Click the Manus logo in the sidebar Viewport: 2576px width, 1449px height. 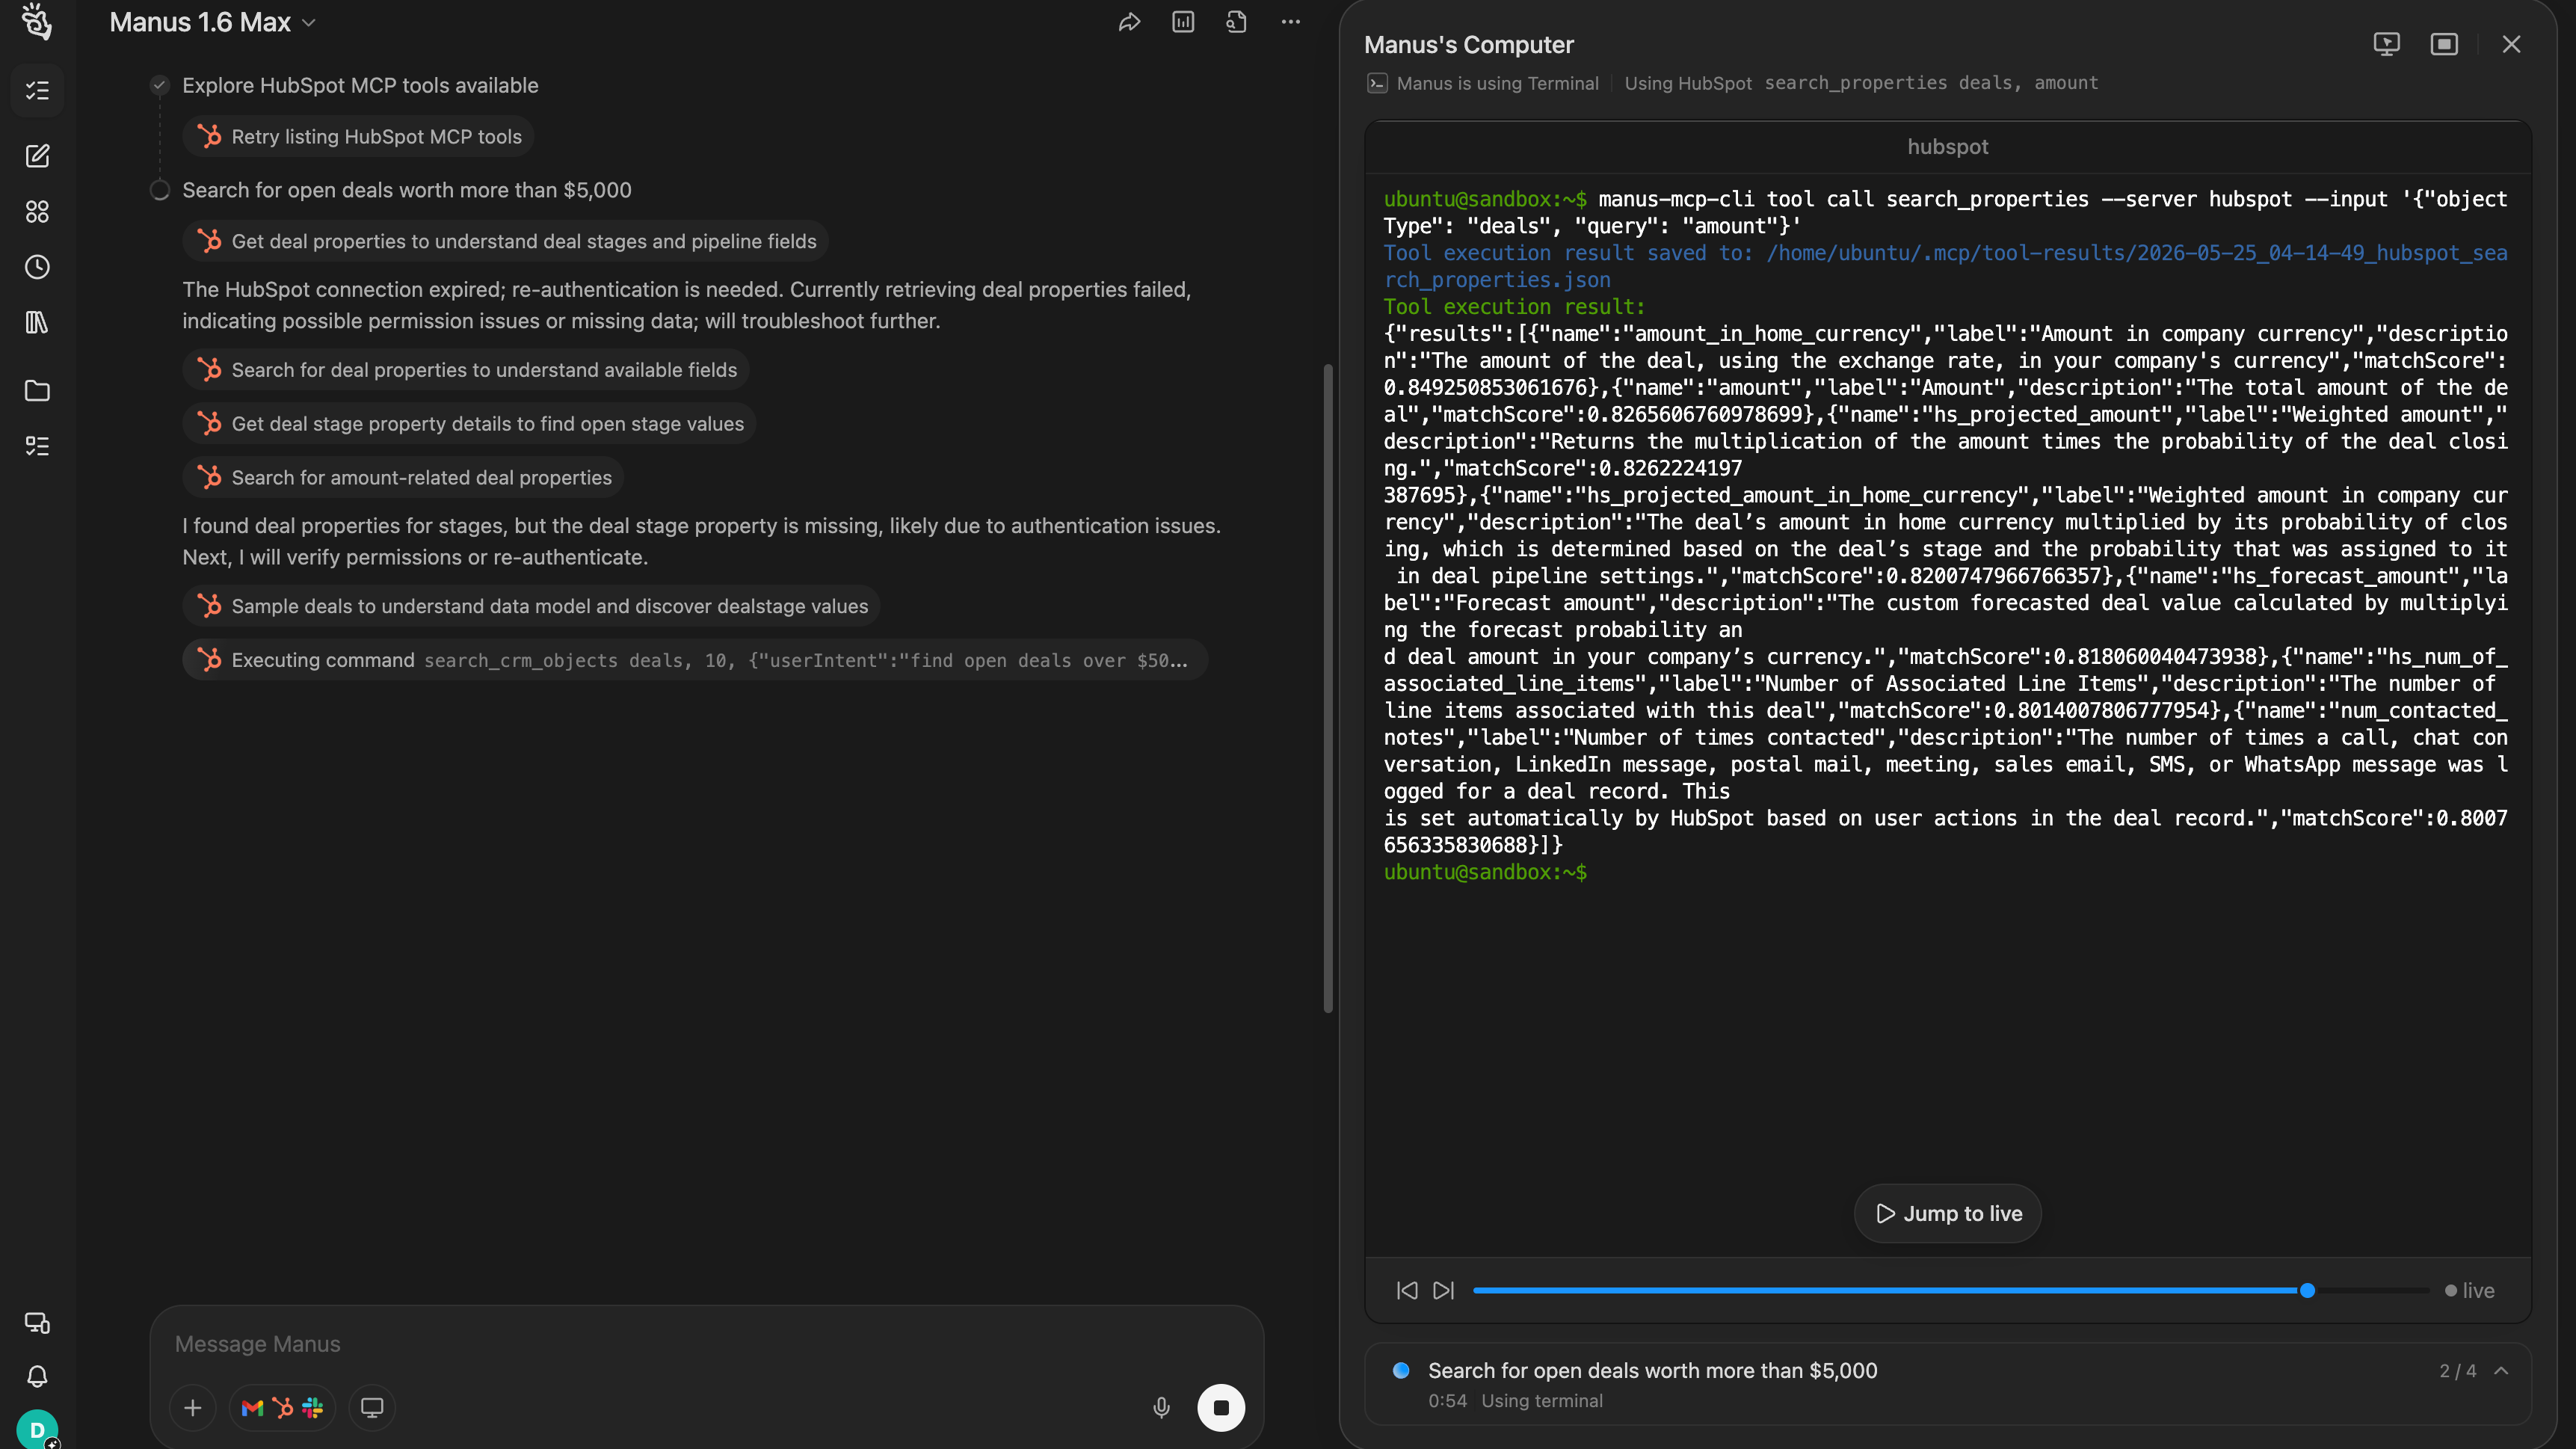37,21
